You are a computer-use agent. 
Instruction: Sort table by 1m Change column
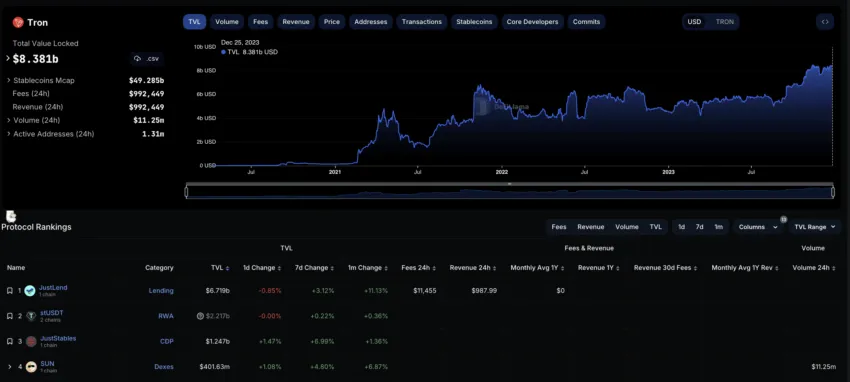pos(369,268)
